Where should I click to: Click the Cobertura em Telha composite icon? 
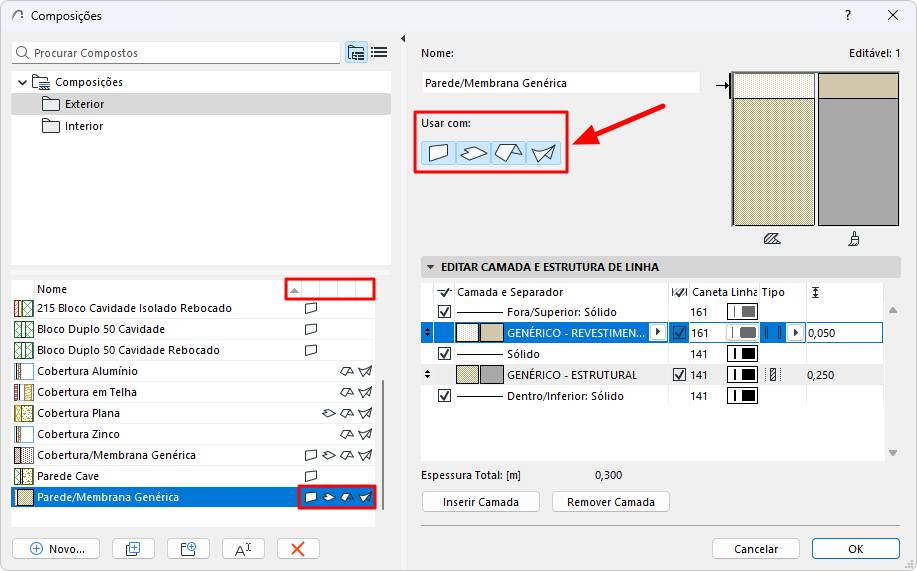click(23, 392)
